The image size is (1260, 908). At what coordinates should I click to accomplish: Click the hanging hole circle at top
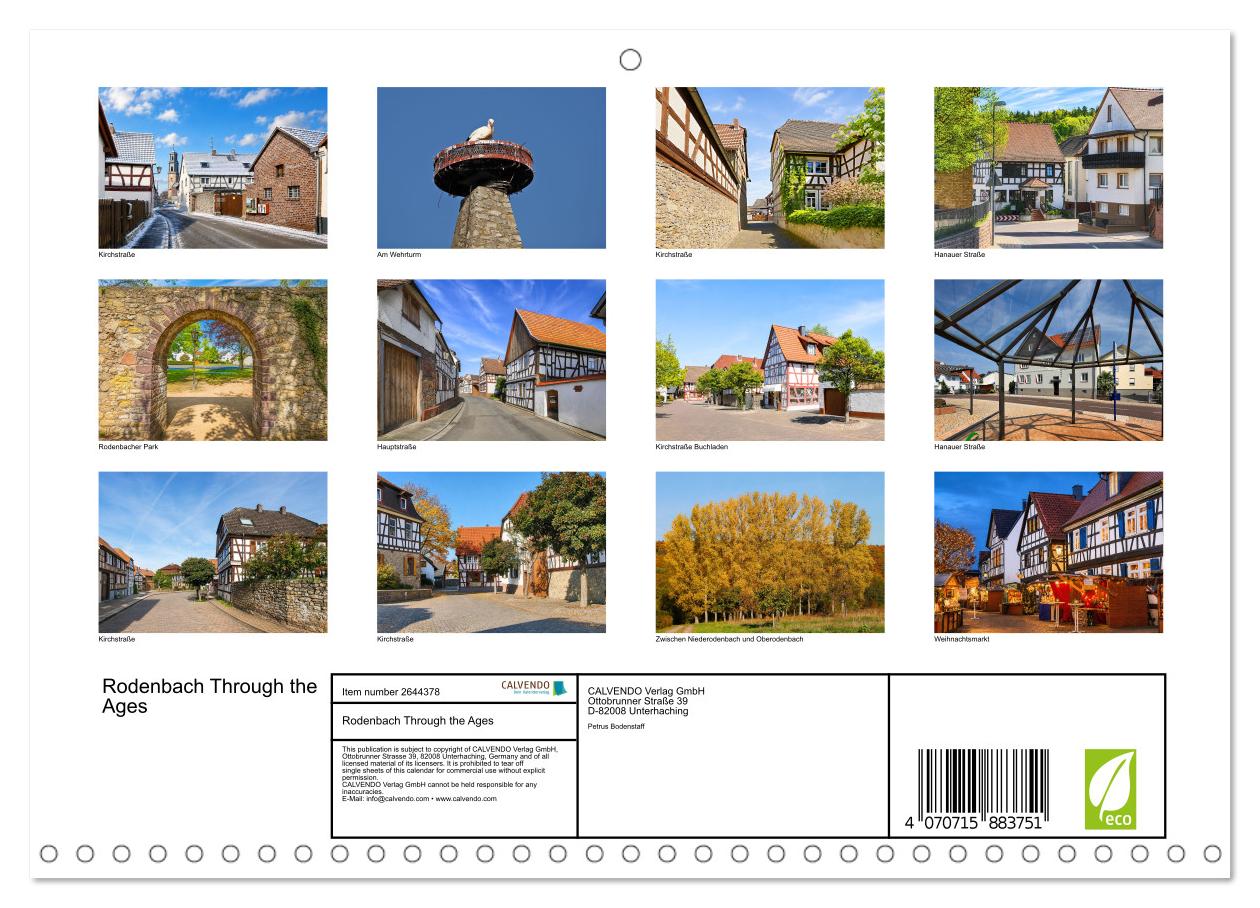(630, 60)
